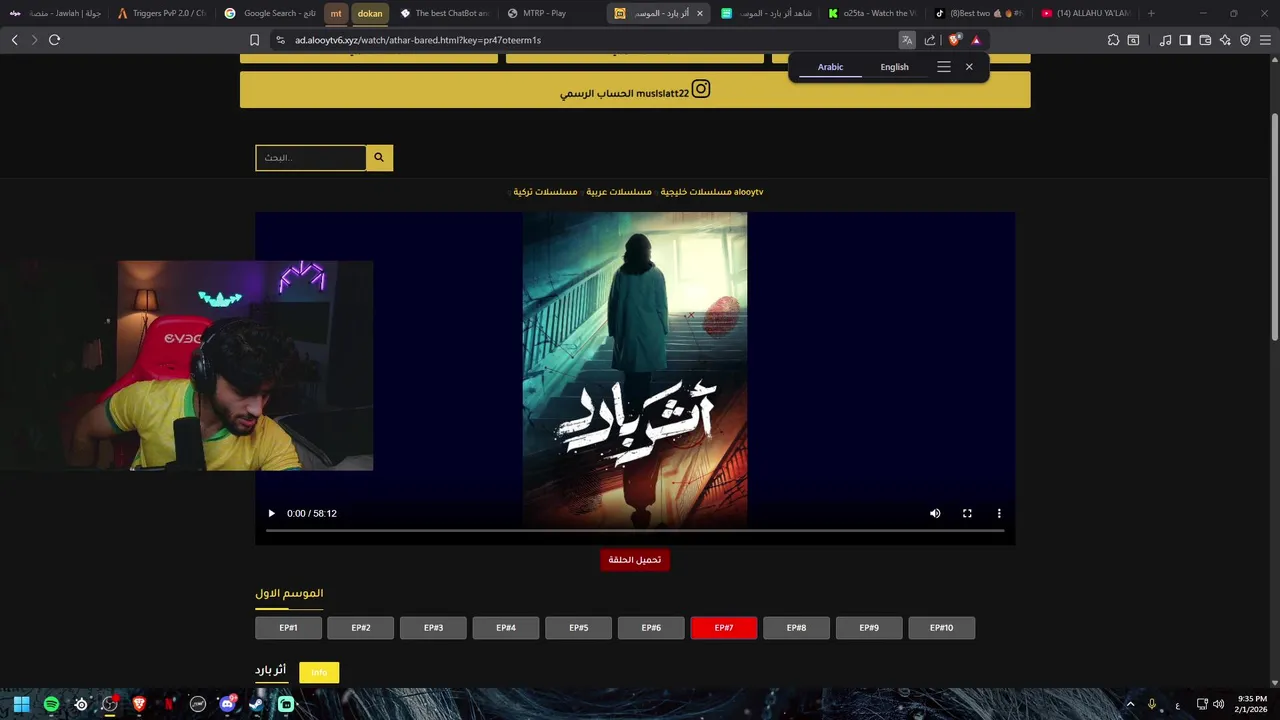Click the yellow info badge
This screenshot has width=1280, height=720.
[x=319, y=672]
